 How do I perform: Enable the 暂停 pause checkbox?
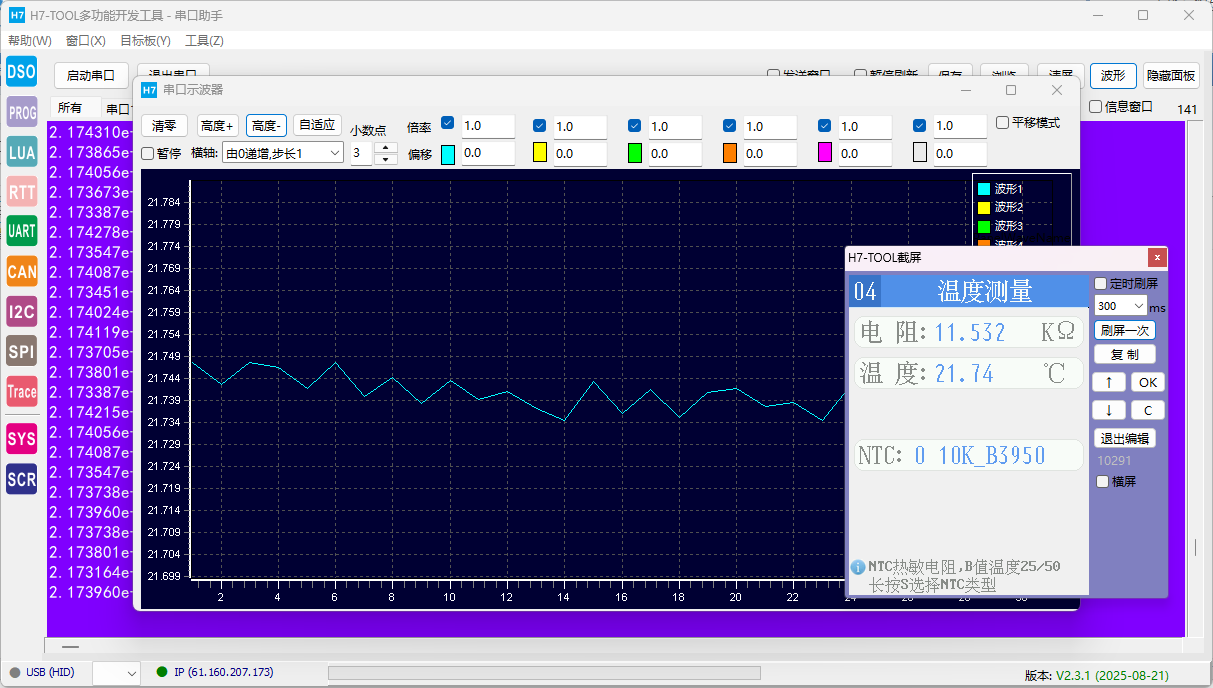[148, 153]
